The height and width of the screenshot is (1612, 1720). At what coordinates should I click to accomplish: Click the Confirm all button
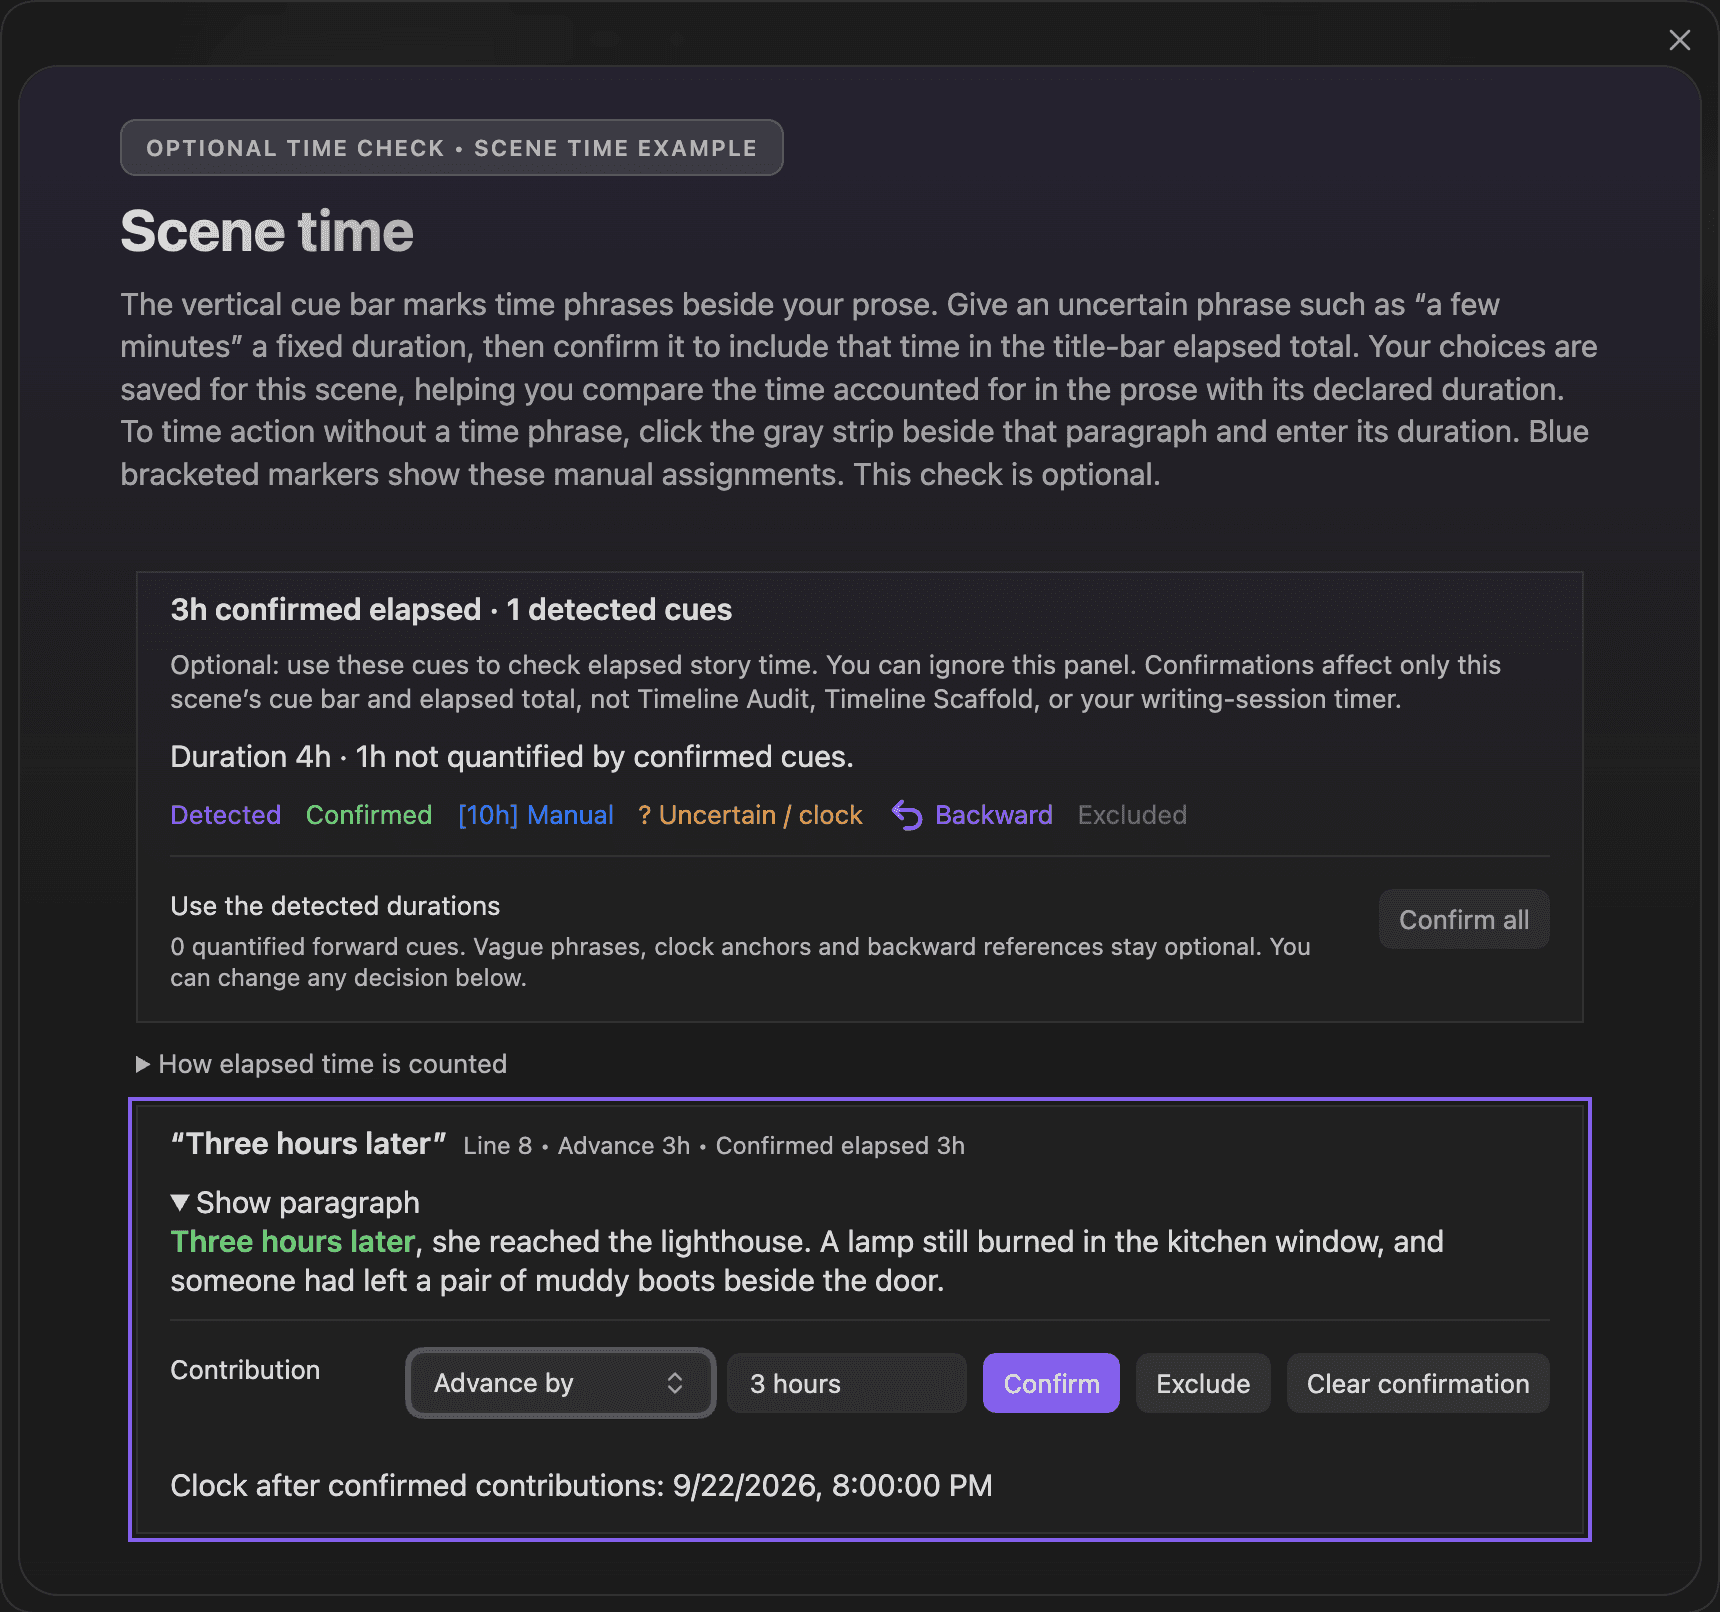(x=1464, y=919)
